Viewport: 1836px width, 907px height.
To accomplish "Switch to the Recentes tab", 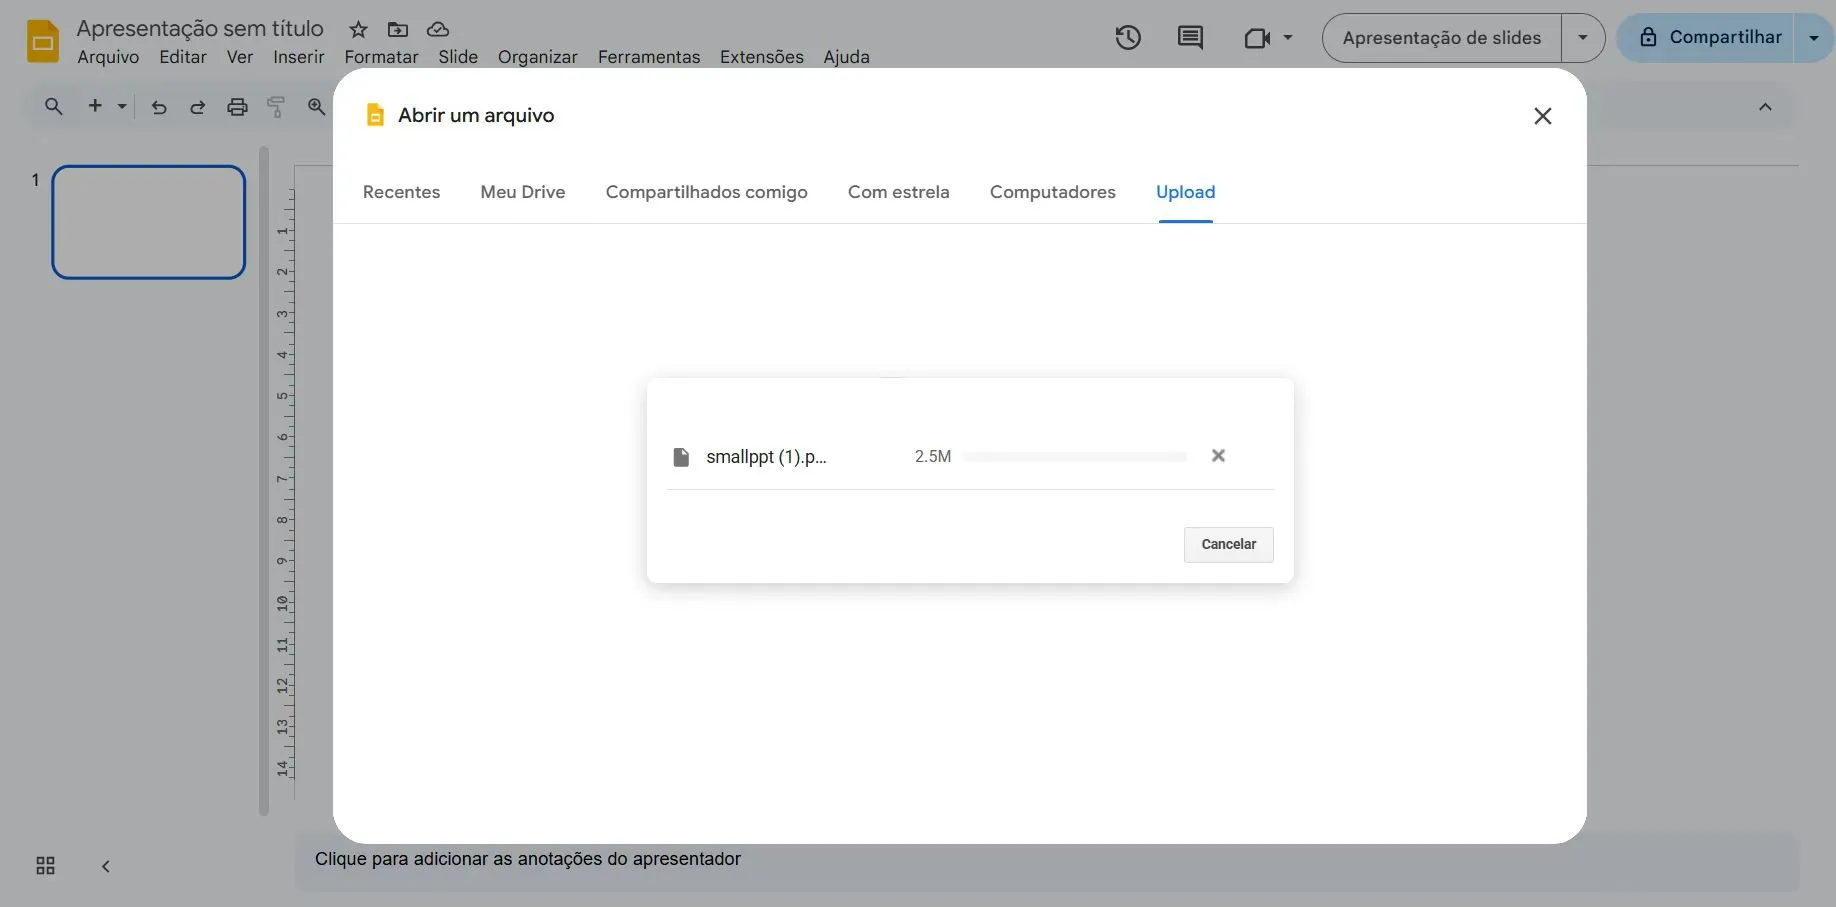I will [401, 192].
